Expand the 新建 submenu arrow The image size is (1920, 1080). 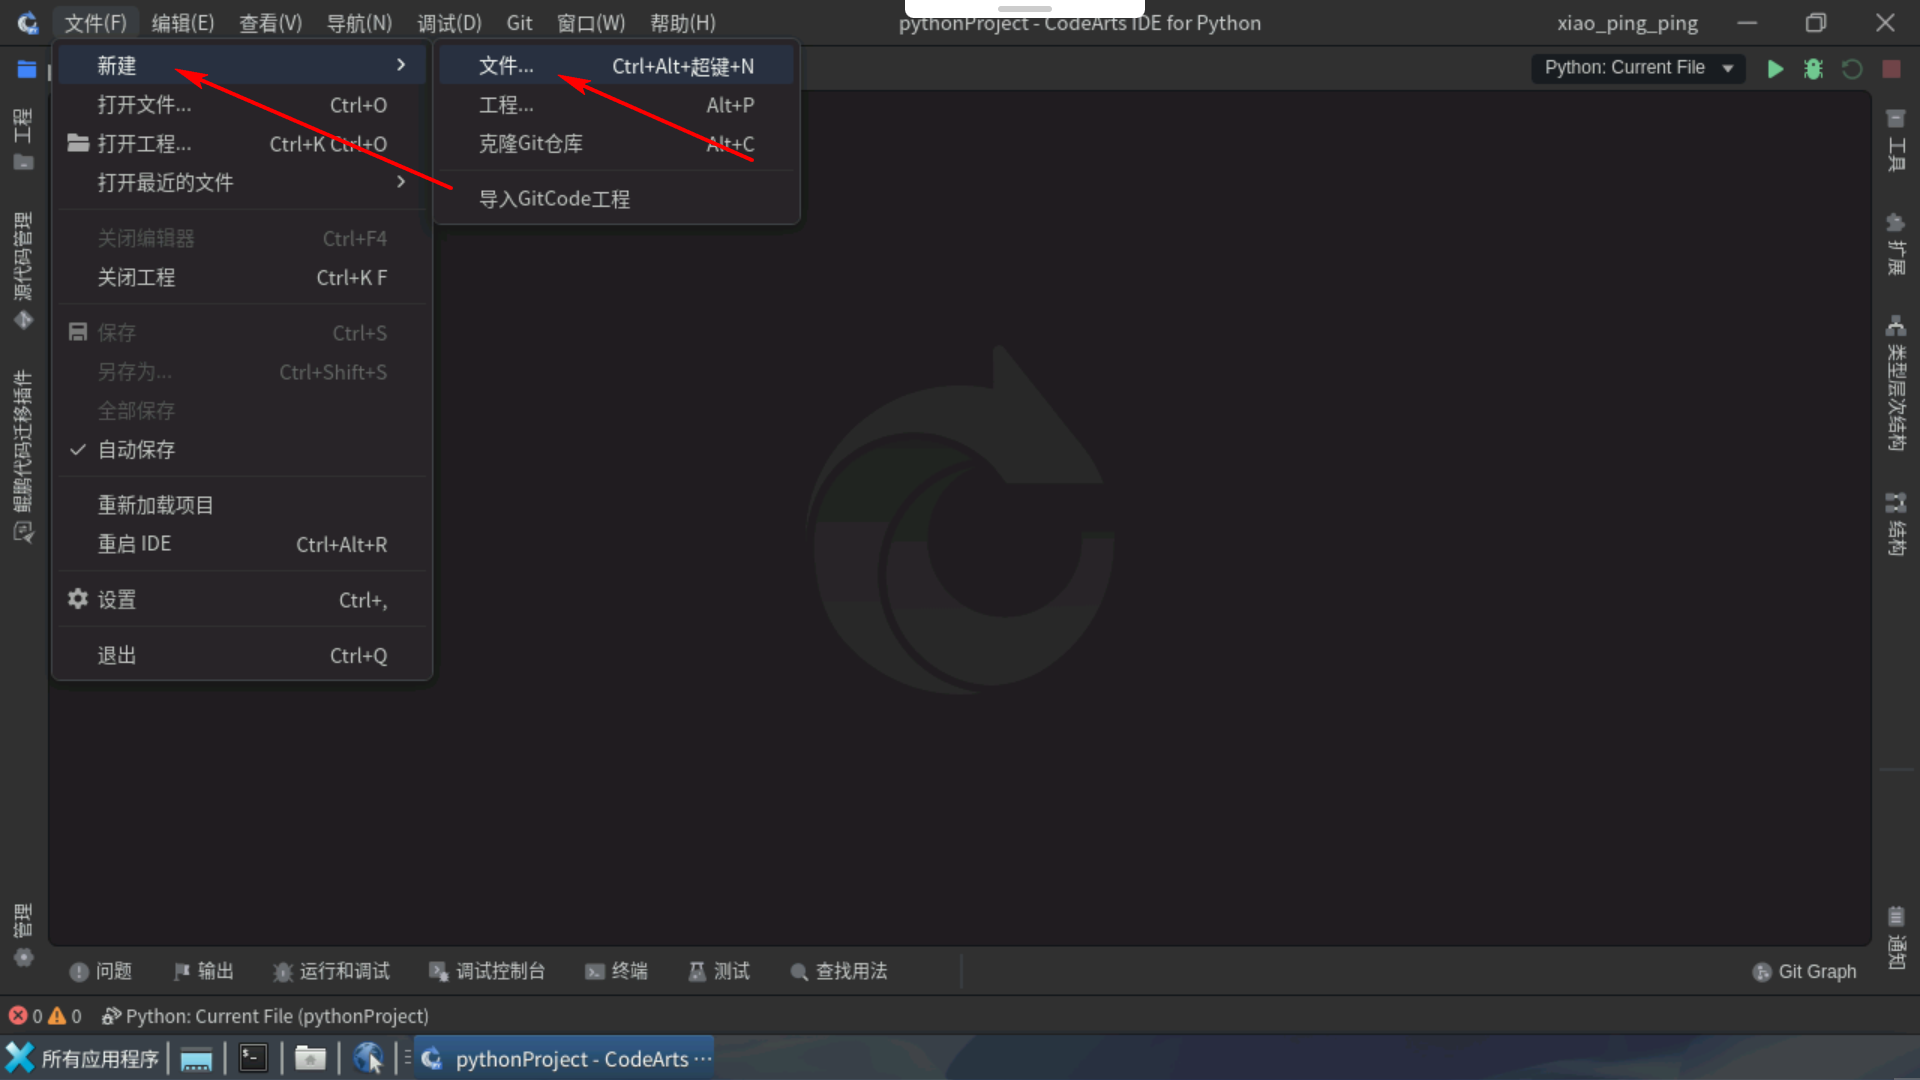click(401, 64)
